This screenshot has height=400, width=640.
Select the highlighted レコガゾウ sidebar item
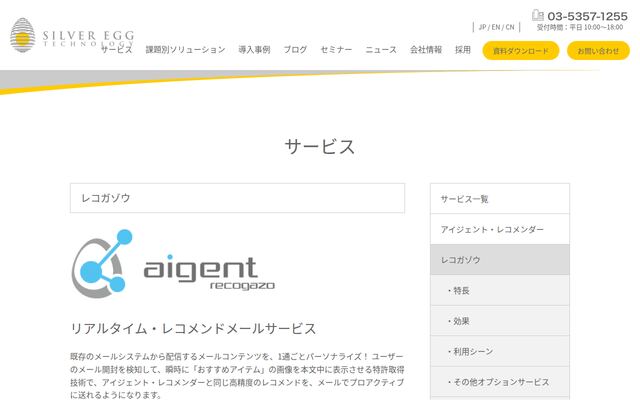[500, 260]
